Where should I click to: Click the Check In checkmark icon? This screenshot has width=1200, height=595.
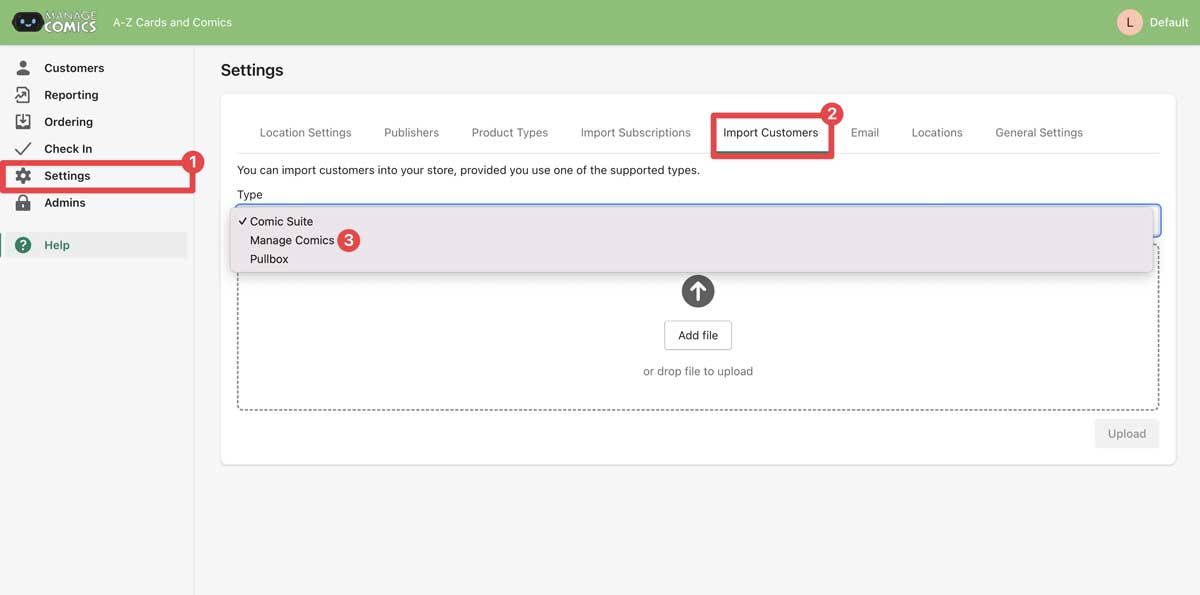click(x=23, y=149)
